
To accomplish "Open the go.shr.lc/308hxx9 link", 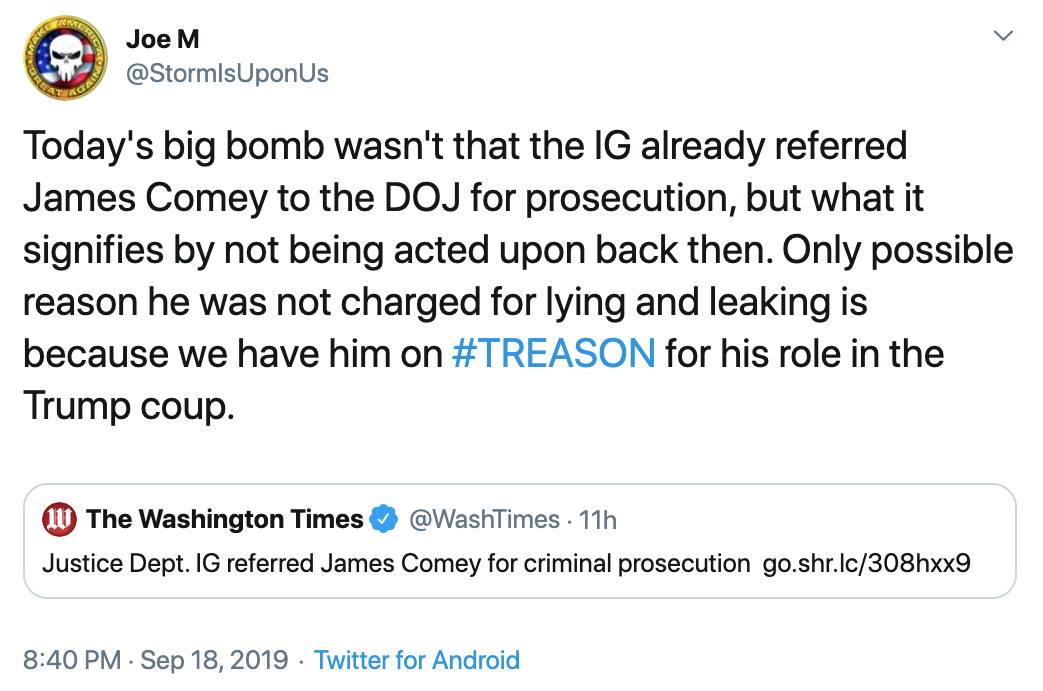I will point(866,563).
